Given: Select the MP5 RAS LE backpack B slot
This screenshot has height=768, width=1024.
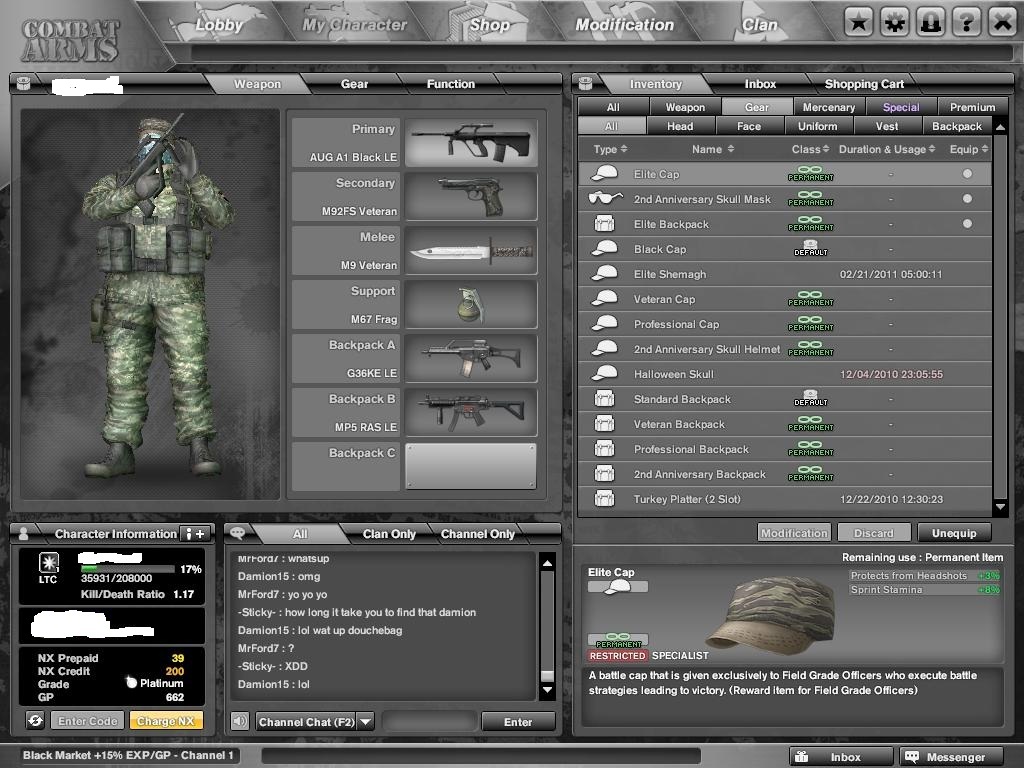Looking at the screenshot, I should (471, 413).
